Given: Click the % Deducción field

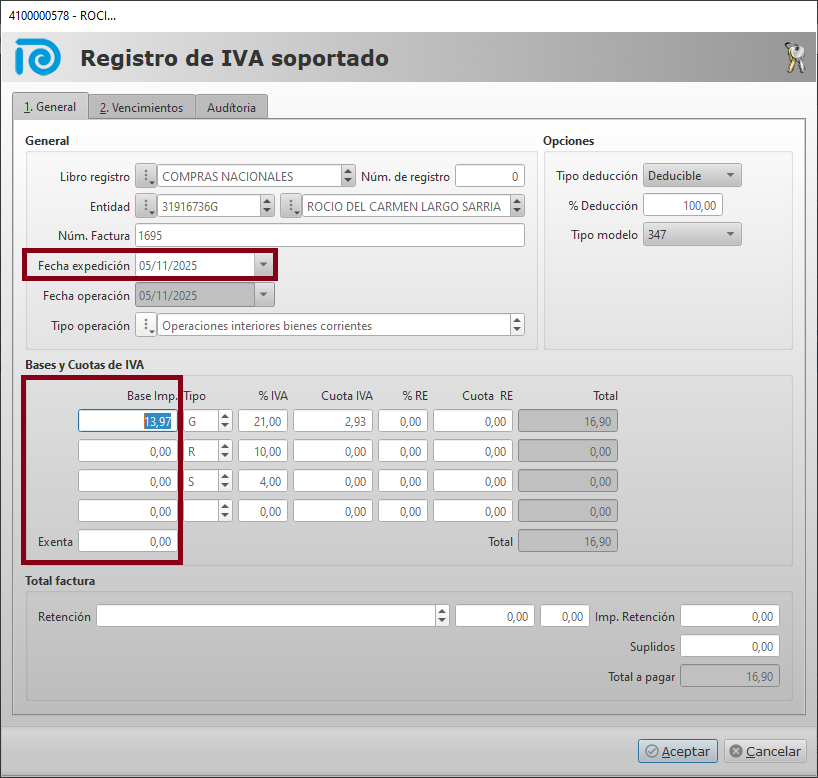Looking at the screenshot, I should (x=682, y=205).
